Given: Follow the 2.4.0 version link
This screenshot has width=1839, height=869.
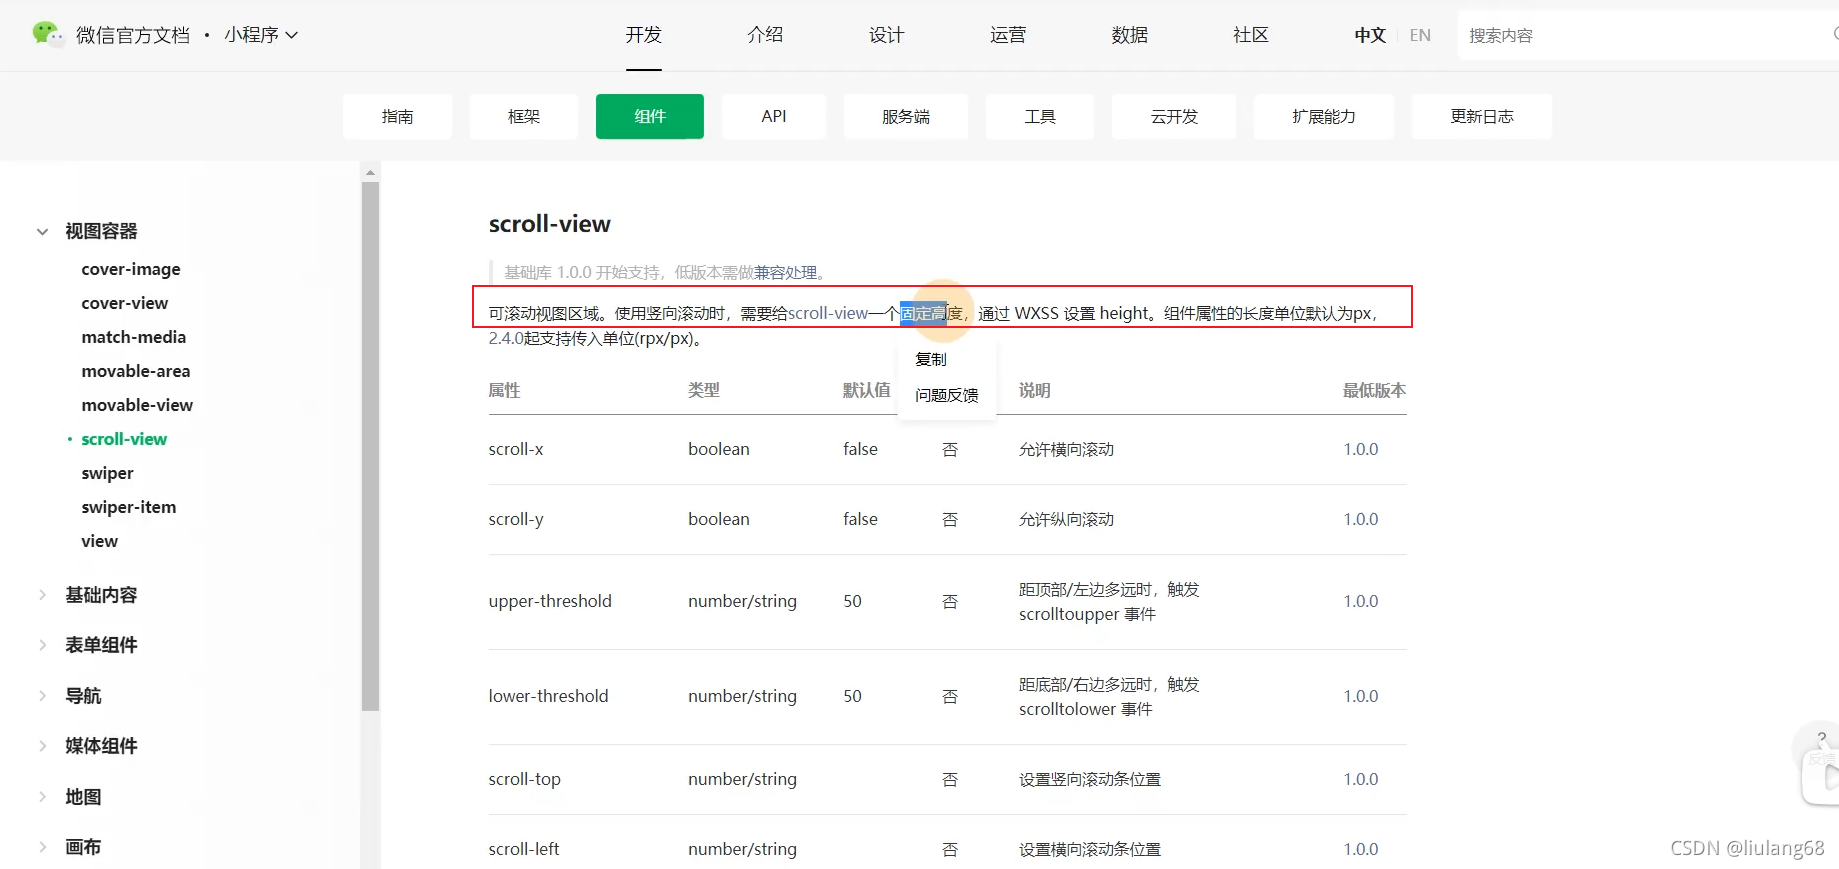Looking at the screenshot, I should [506, 338].
